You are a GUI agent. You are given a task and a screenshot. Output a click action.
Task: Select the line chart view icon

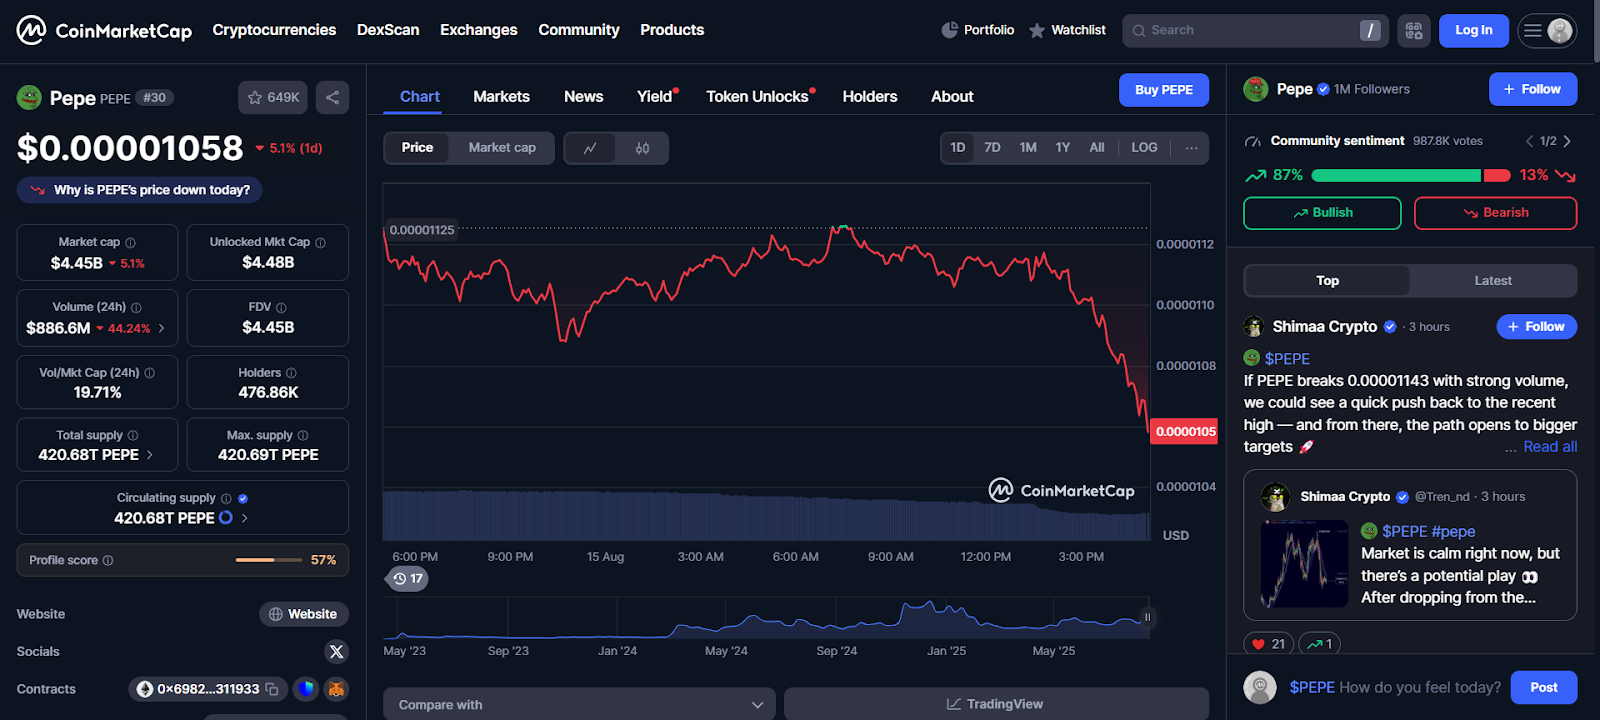click(x=590, y=148)
